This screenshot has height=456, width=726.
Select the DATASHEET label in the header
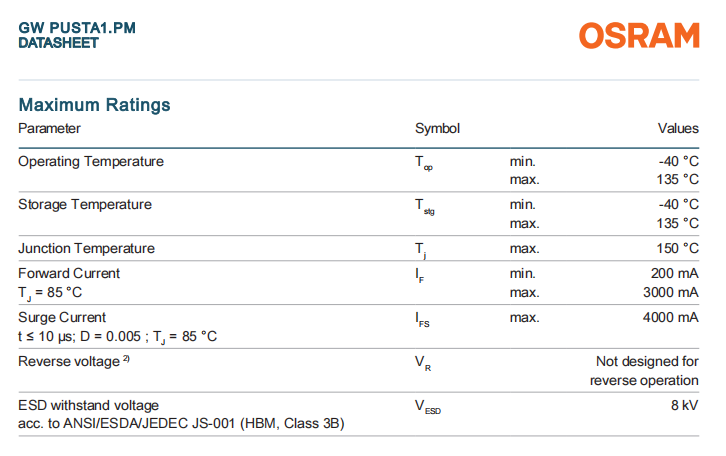pos(59,43)
